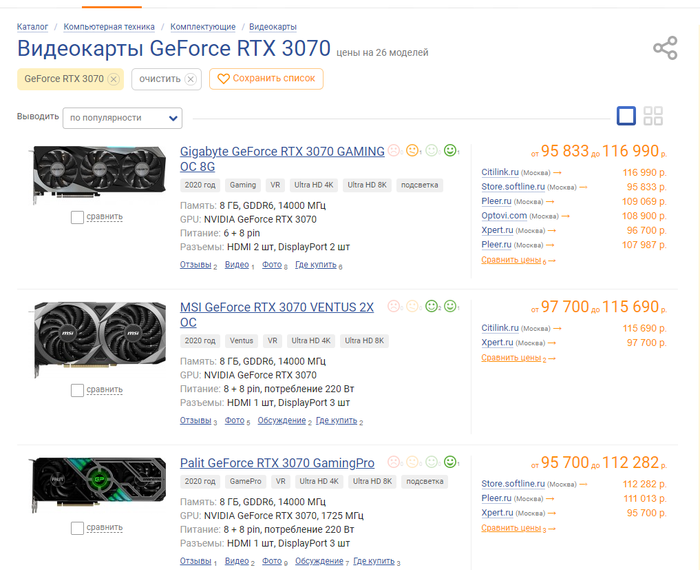Click red sad smiley for Gigabyte card
This screenshot has width=700, height=570.
pyautogui.click(x=394, y=151)
